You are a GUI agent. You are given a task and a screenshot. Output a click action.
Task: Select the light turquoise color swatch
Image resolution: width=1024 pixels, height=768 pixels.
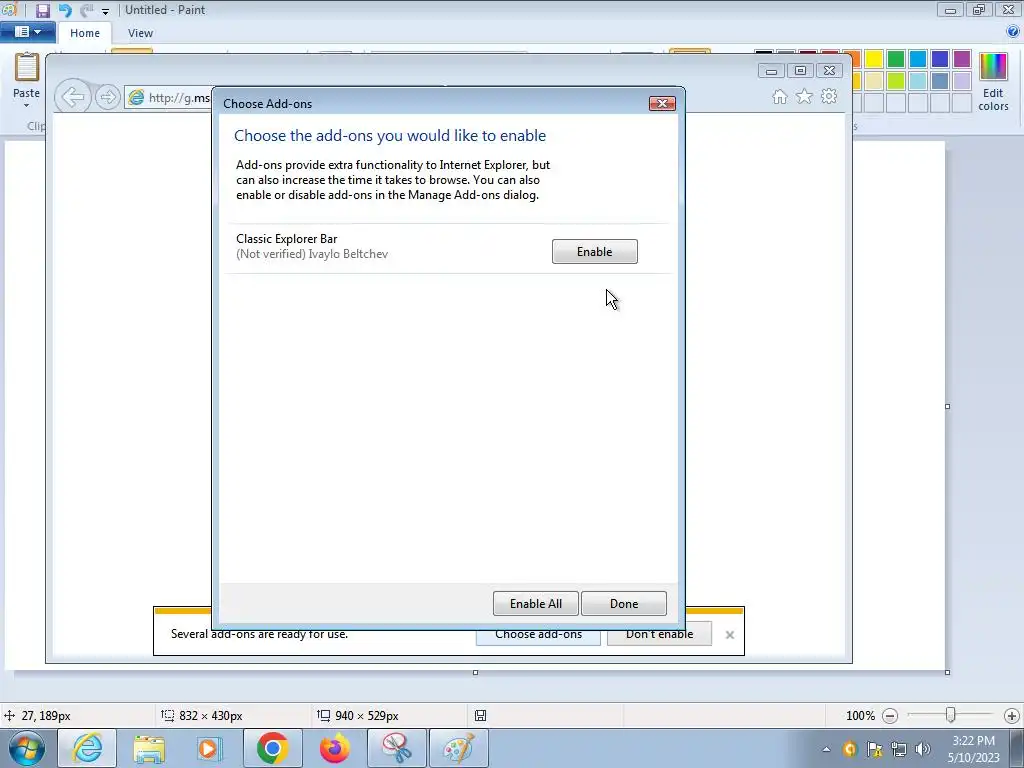[x=918, y=81]
